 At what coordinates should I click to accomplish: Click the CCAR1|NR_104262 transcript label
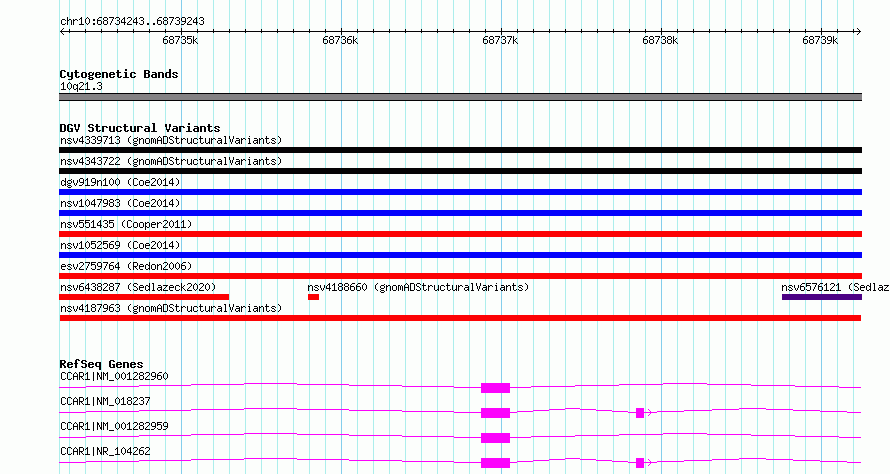click(x=105, y=451)
